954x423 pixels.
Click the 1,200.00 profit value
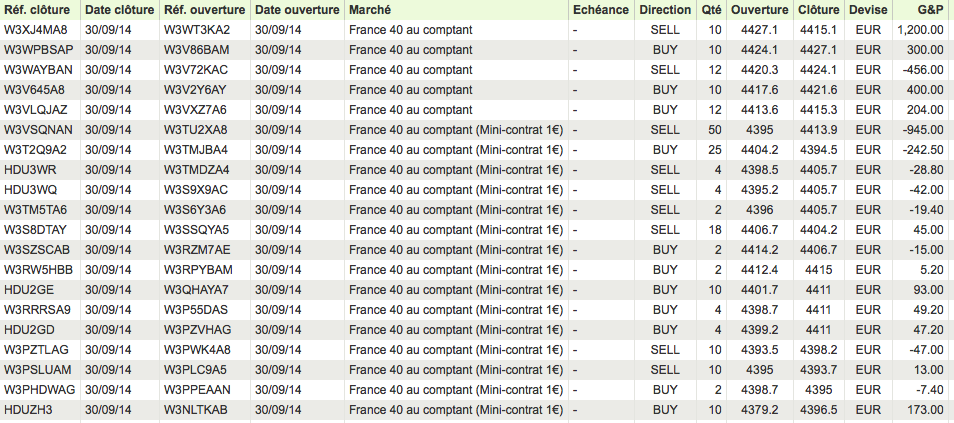coord(920,29)
